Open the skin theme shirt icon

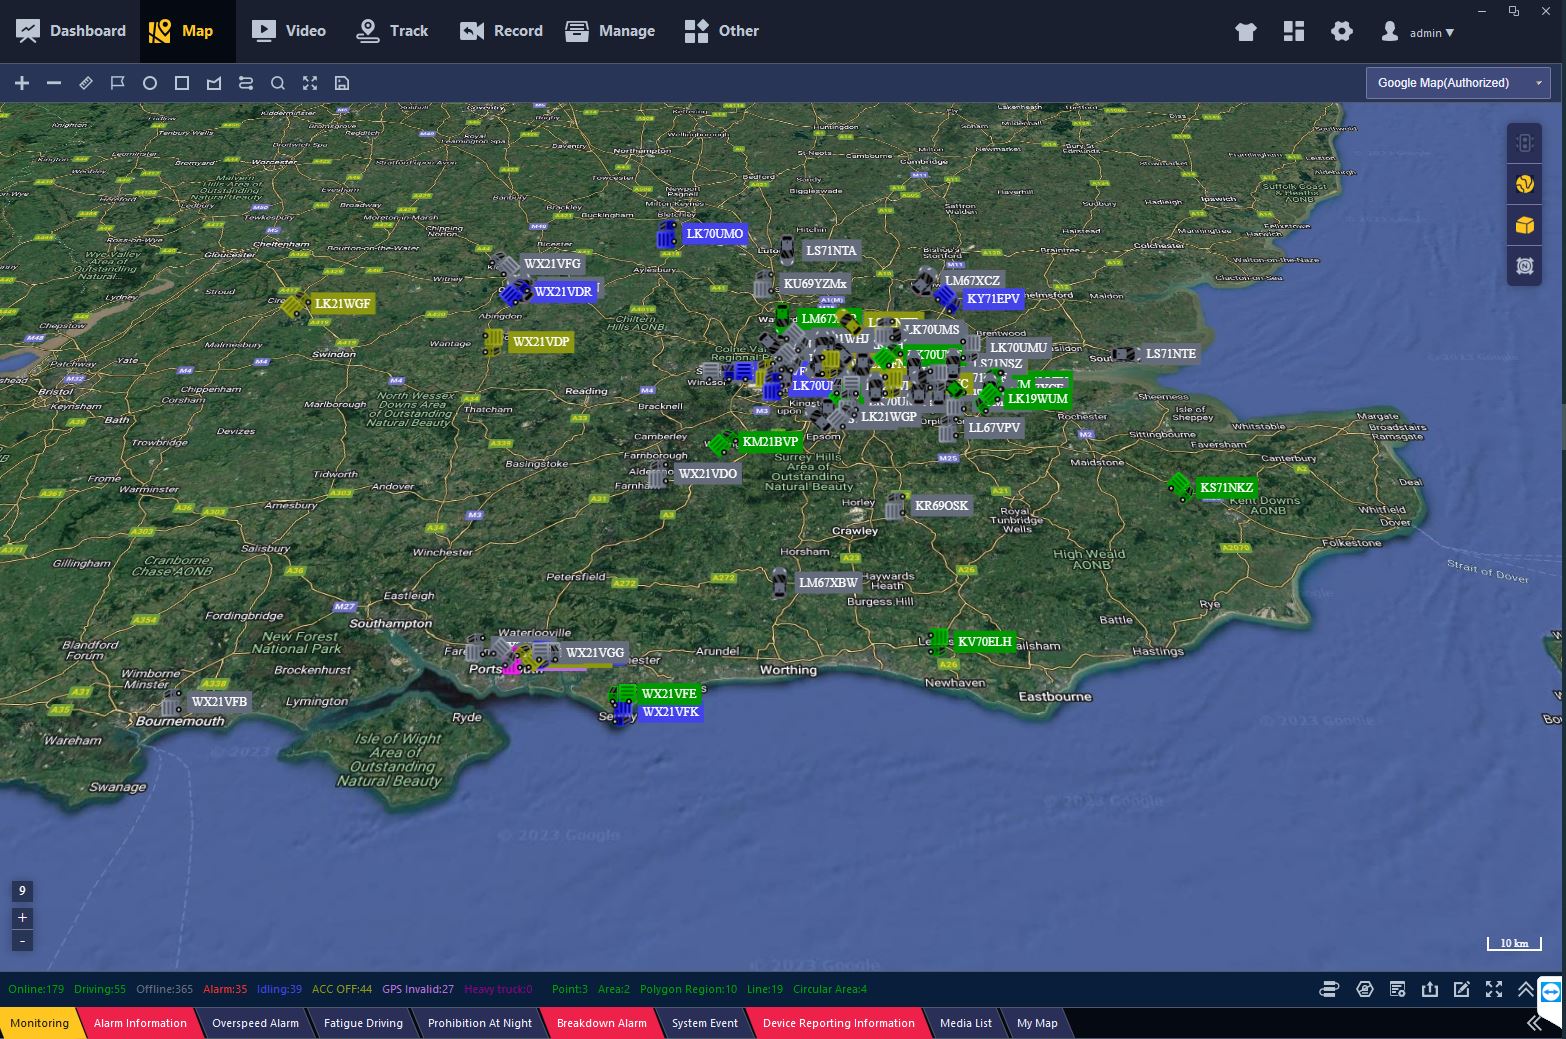point(1245,31)
